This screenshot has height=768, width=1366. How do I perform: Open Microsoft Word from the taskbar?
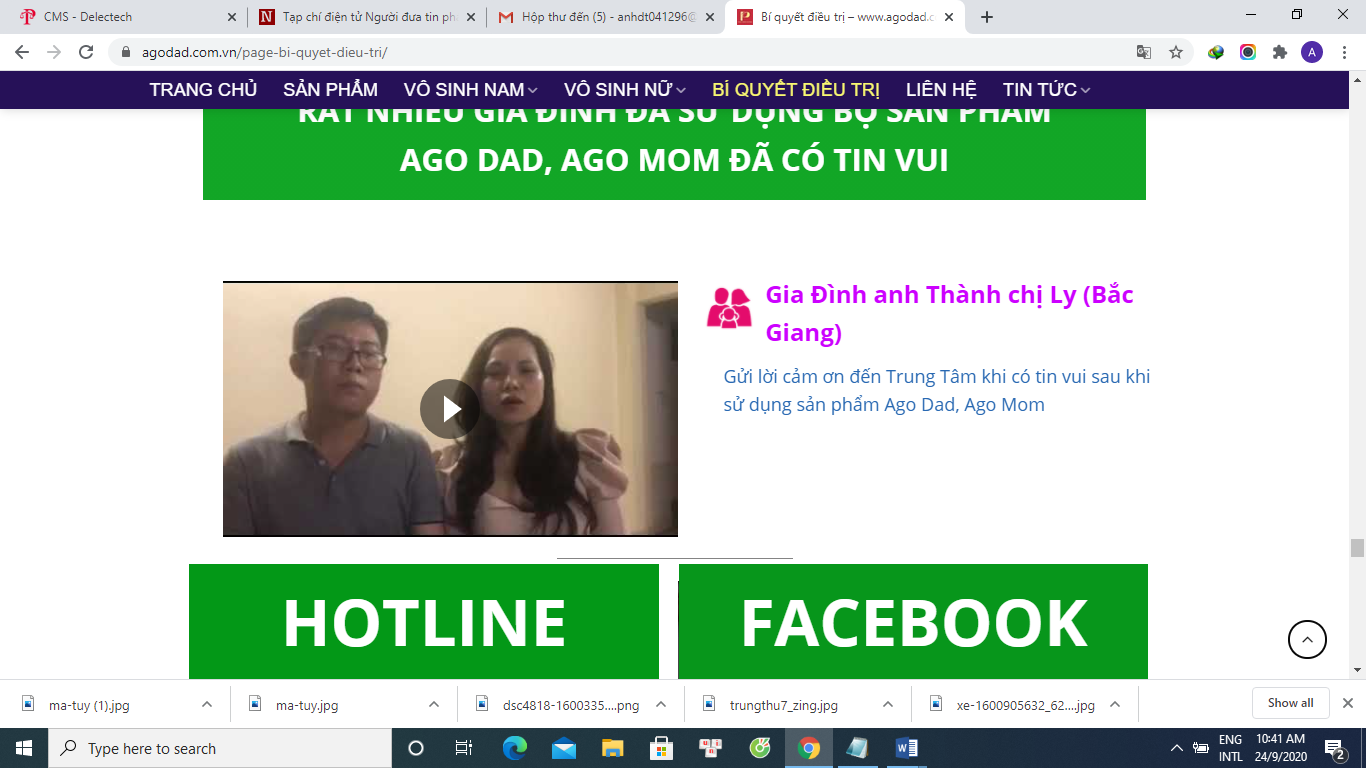906,748
